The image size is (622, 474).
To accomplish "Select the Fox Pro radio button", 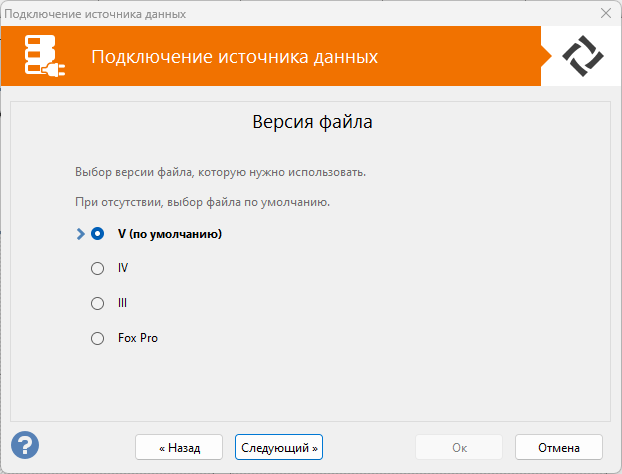I will [x=97, y=338].
